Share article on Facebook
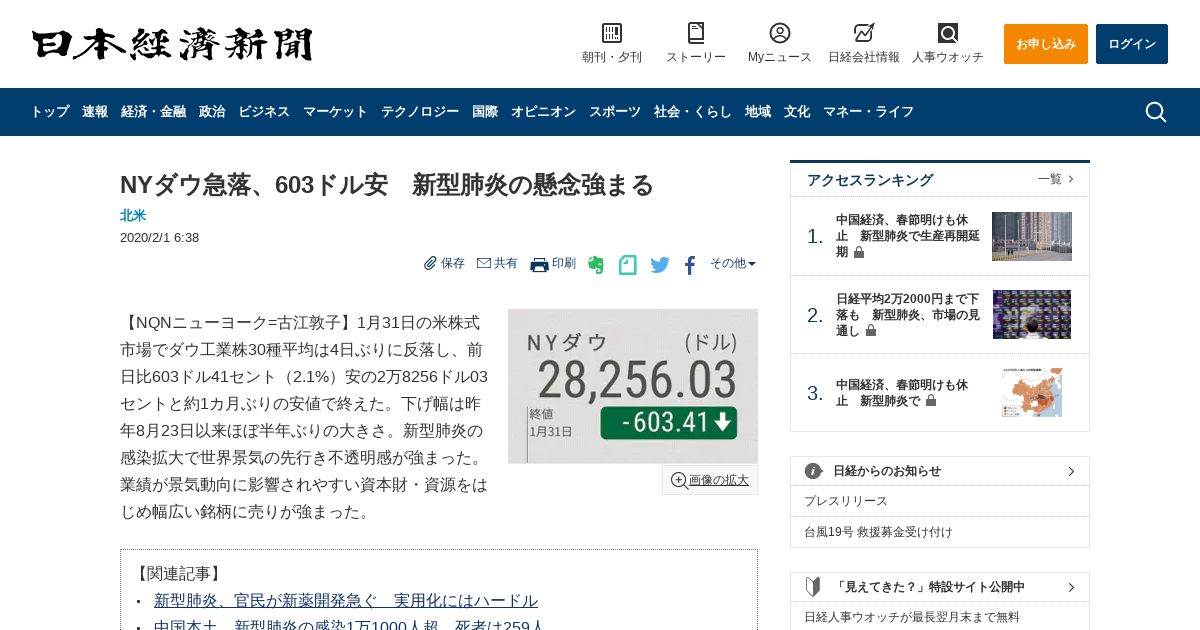Screen dimensions: 1200x630 (x=690, y=265)
